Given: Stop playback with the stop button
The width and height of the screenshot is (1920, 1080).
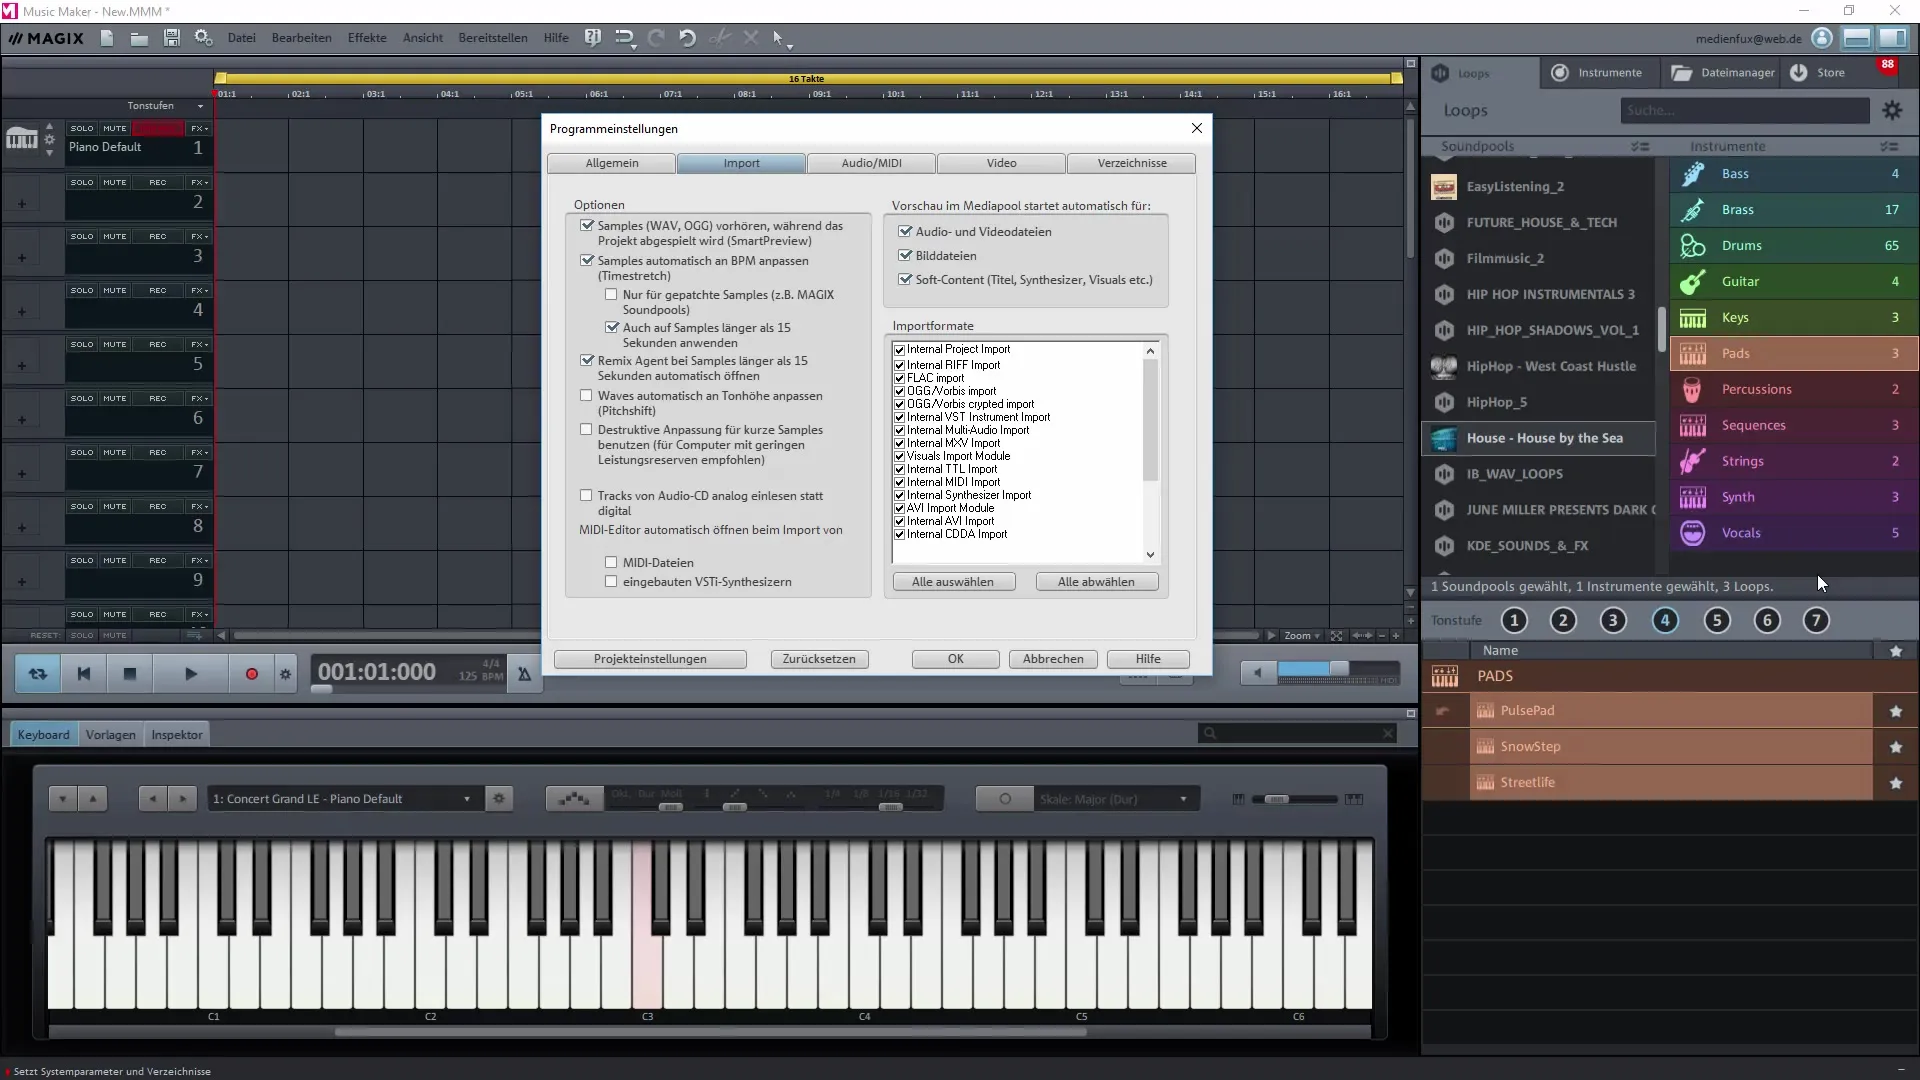Looking at the screenshot, I should tap(129, 674).
